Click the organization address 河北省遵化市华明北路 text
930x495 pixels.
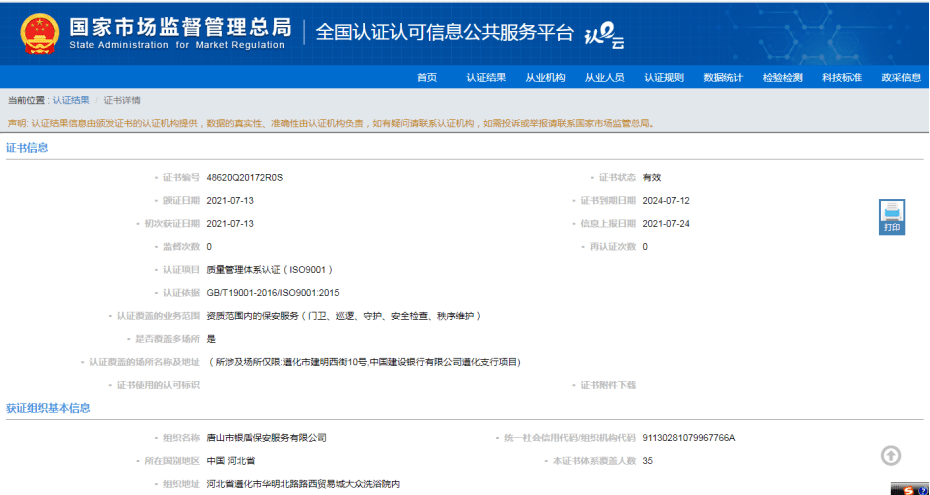coord(303,484)
